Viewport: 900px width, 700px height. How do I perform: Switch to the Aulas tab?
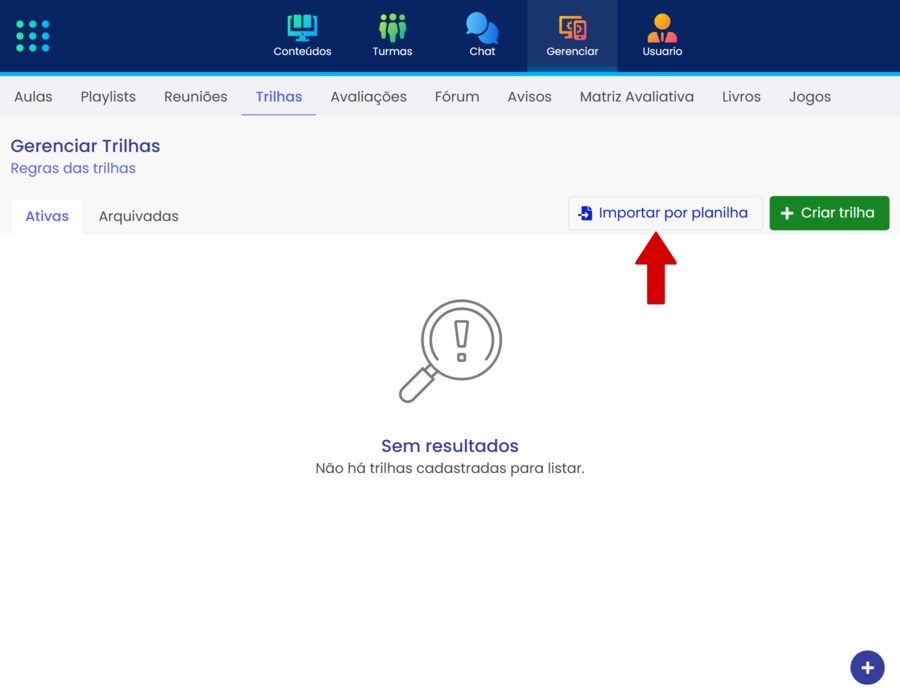(x=33, y=96)
